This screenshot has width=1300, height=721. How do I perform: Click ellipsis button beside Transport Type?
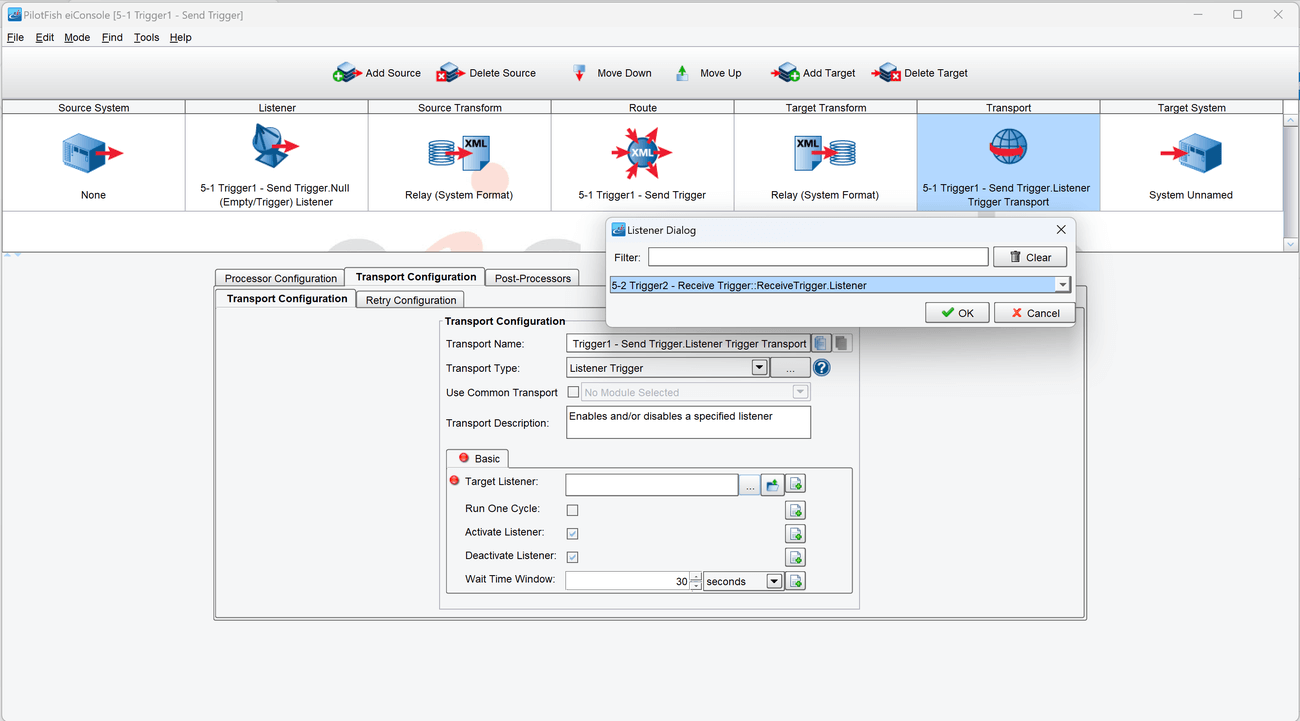click(x=790, y=368)
